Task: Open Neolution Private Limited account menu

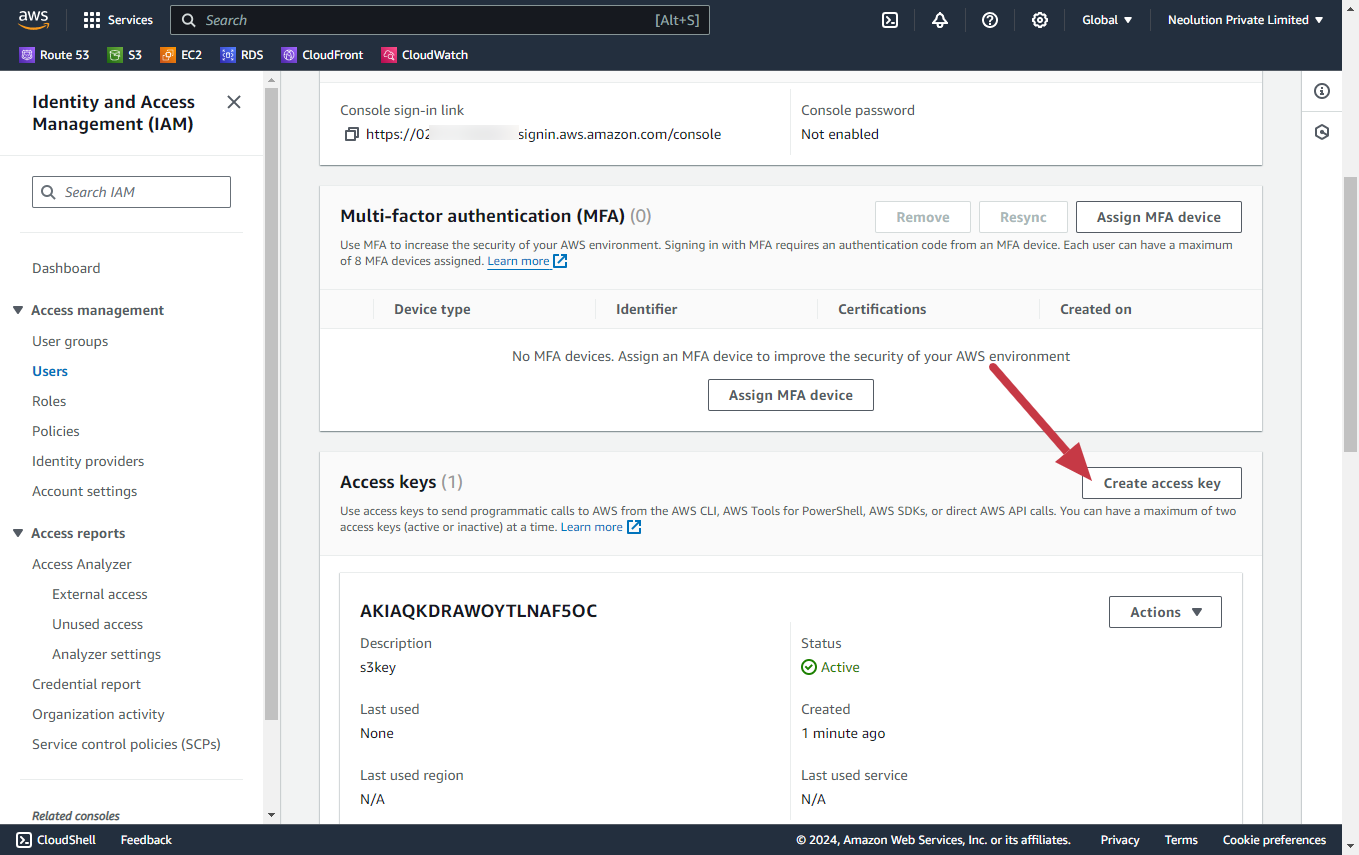Action: click(x=1245, y=20)
